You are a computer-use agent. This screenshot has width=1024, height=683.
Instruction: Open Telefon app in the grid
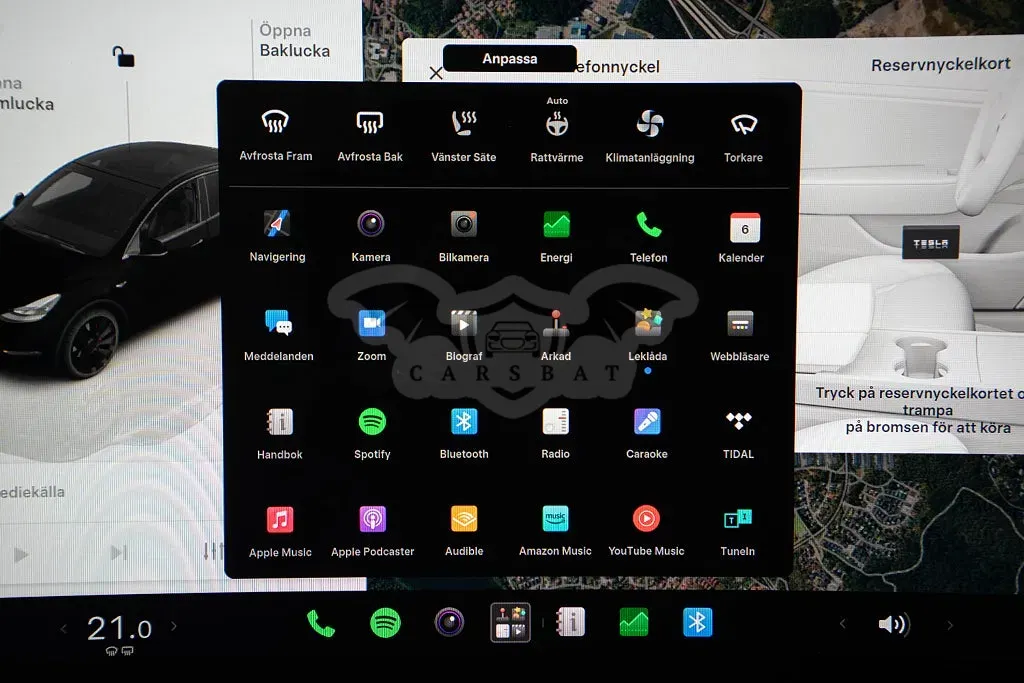(648, 236)
